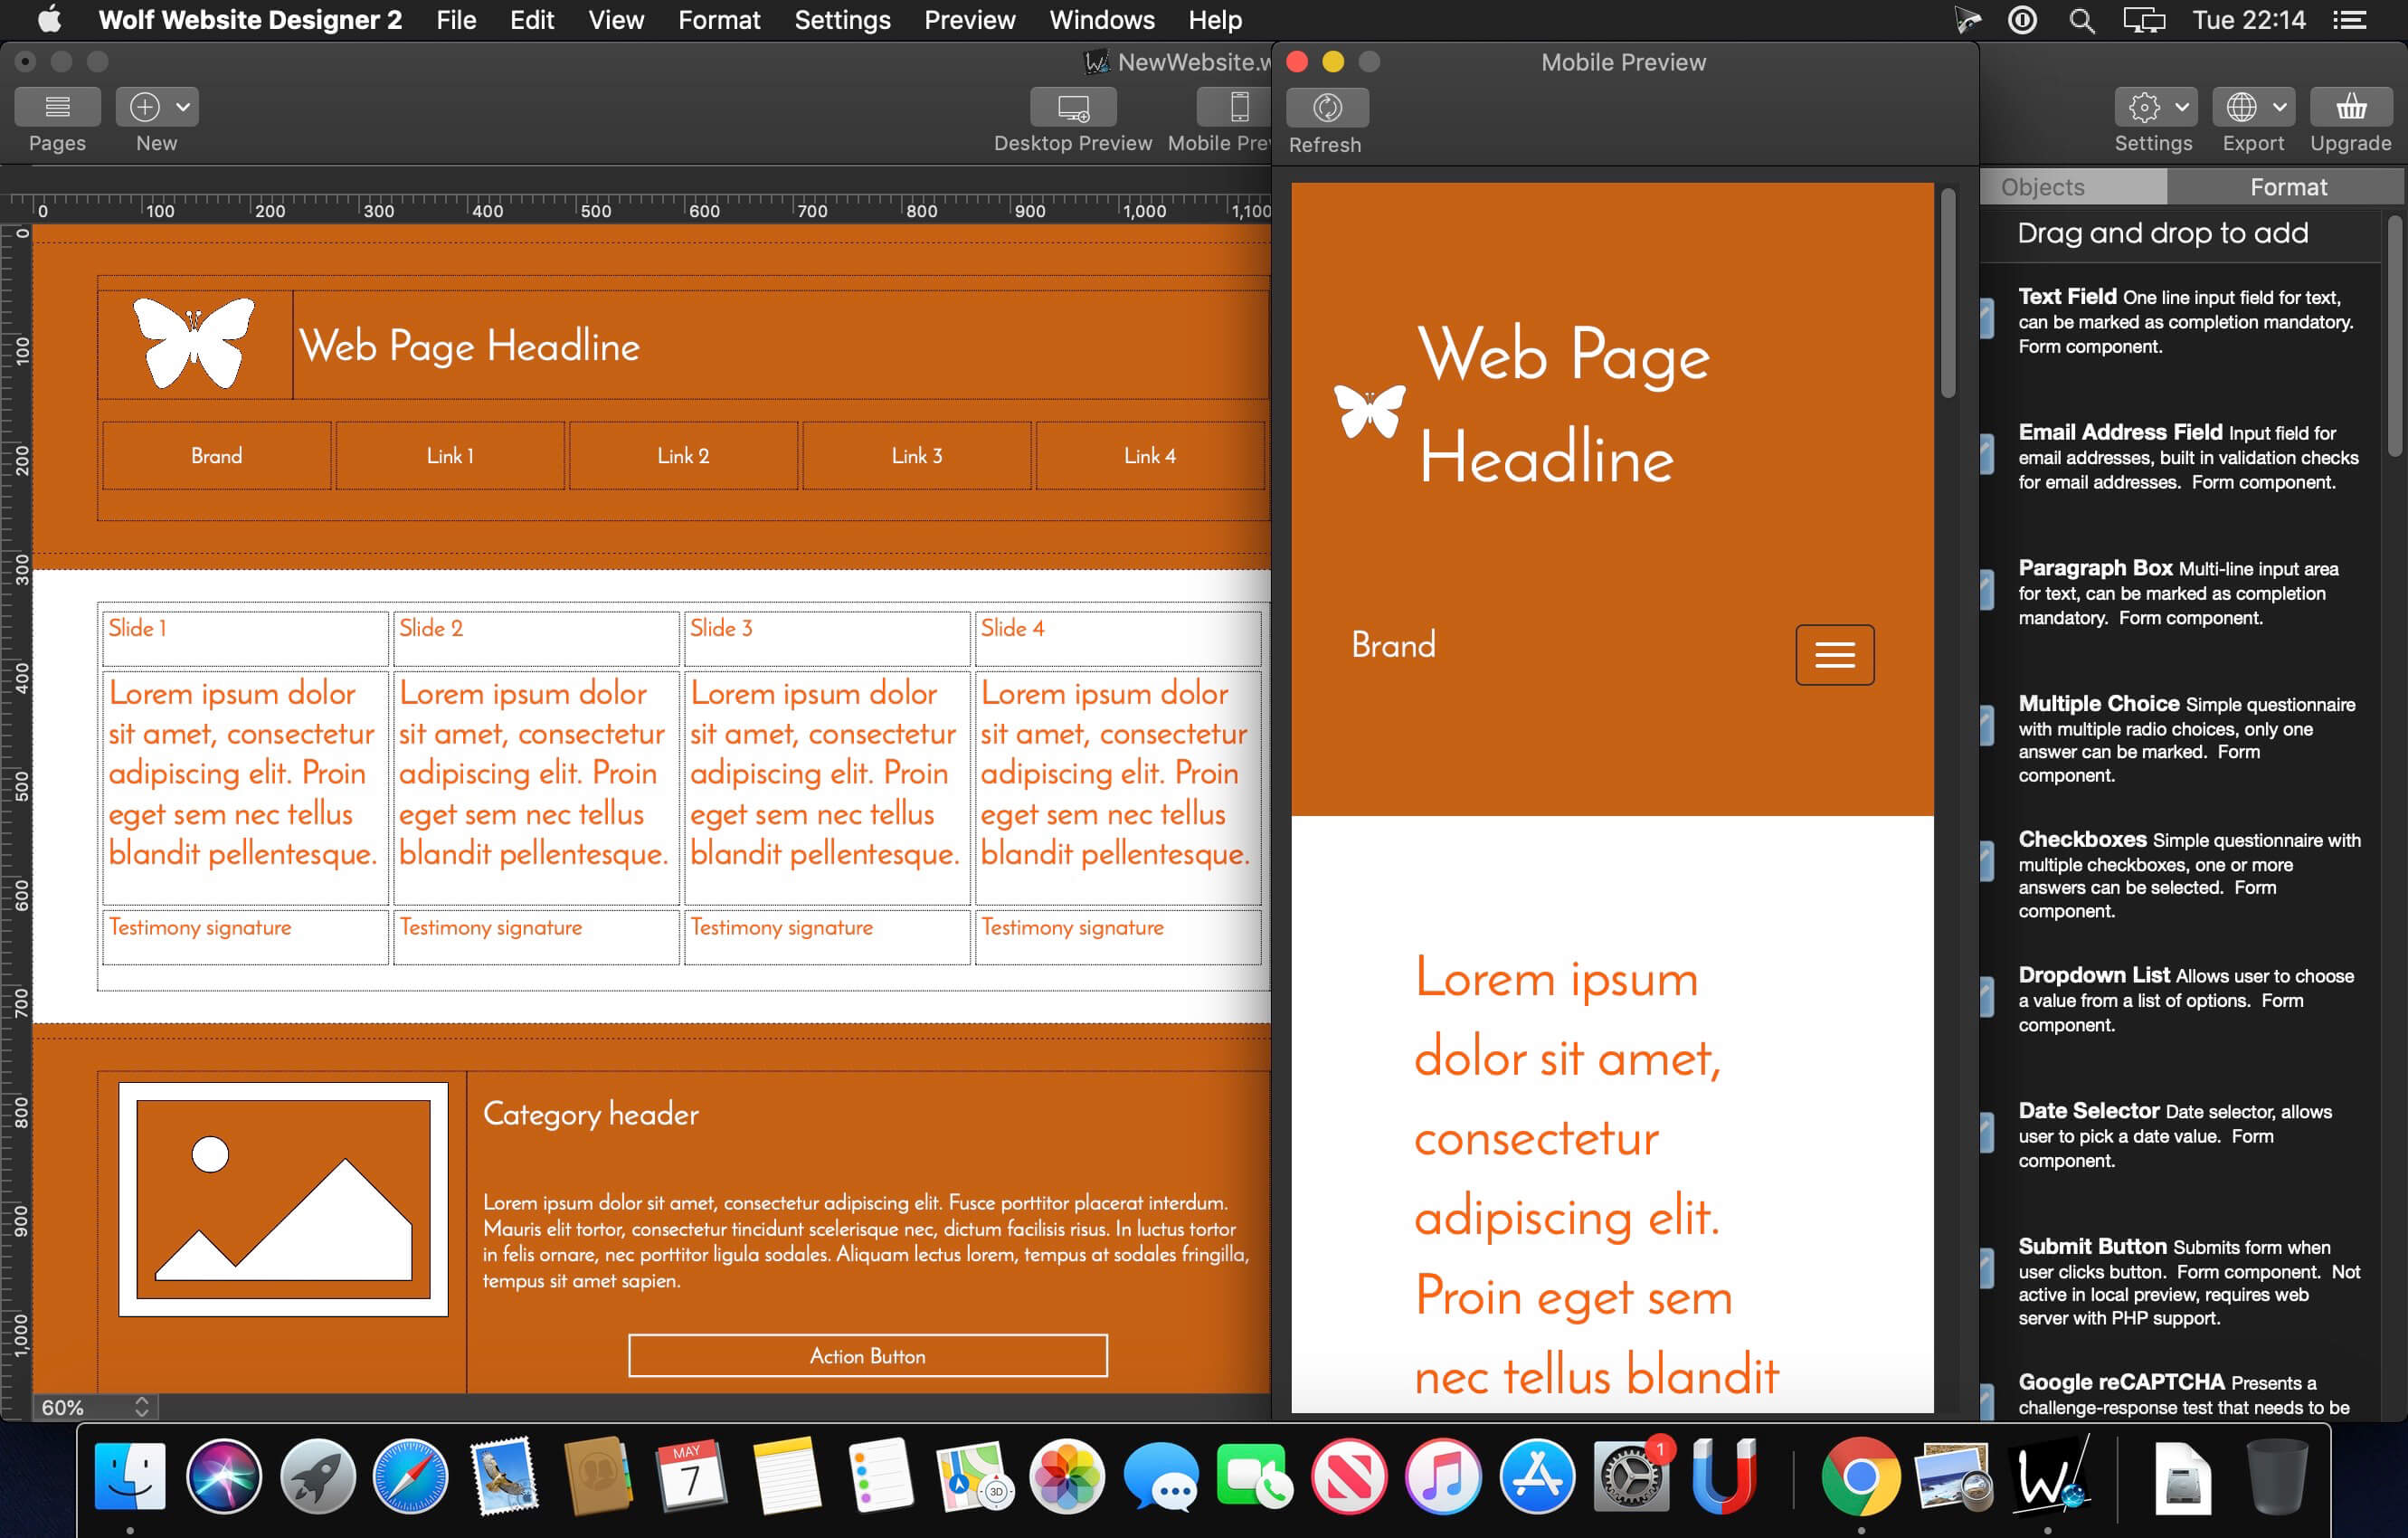This screenshot has height=1538, width=2408.
Task: Open Wolf Website Designer Dock icon
Action: [x=2051, y=1476]
